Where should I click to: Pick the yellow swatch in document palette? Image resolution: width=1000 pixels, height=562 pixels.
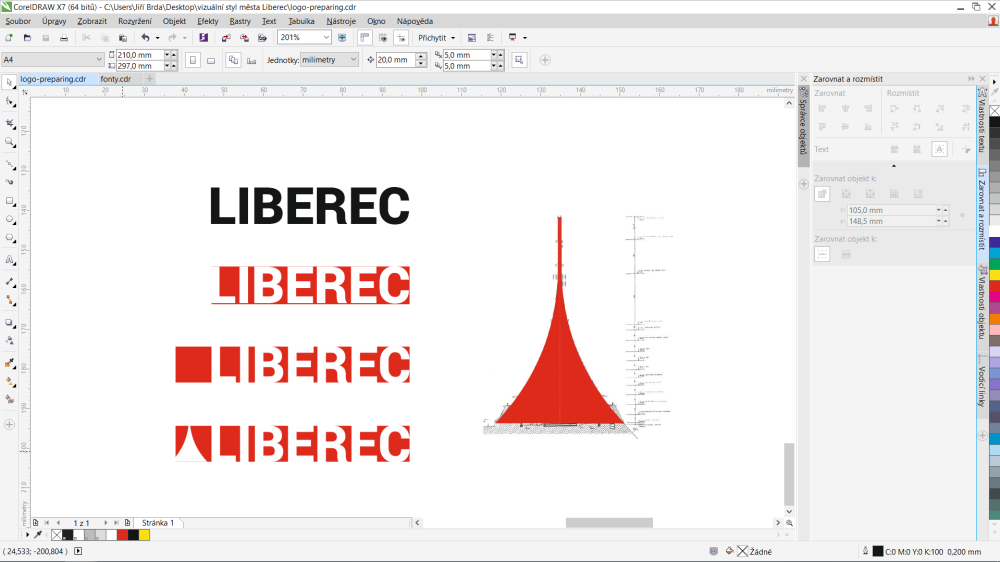[145, 535]
